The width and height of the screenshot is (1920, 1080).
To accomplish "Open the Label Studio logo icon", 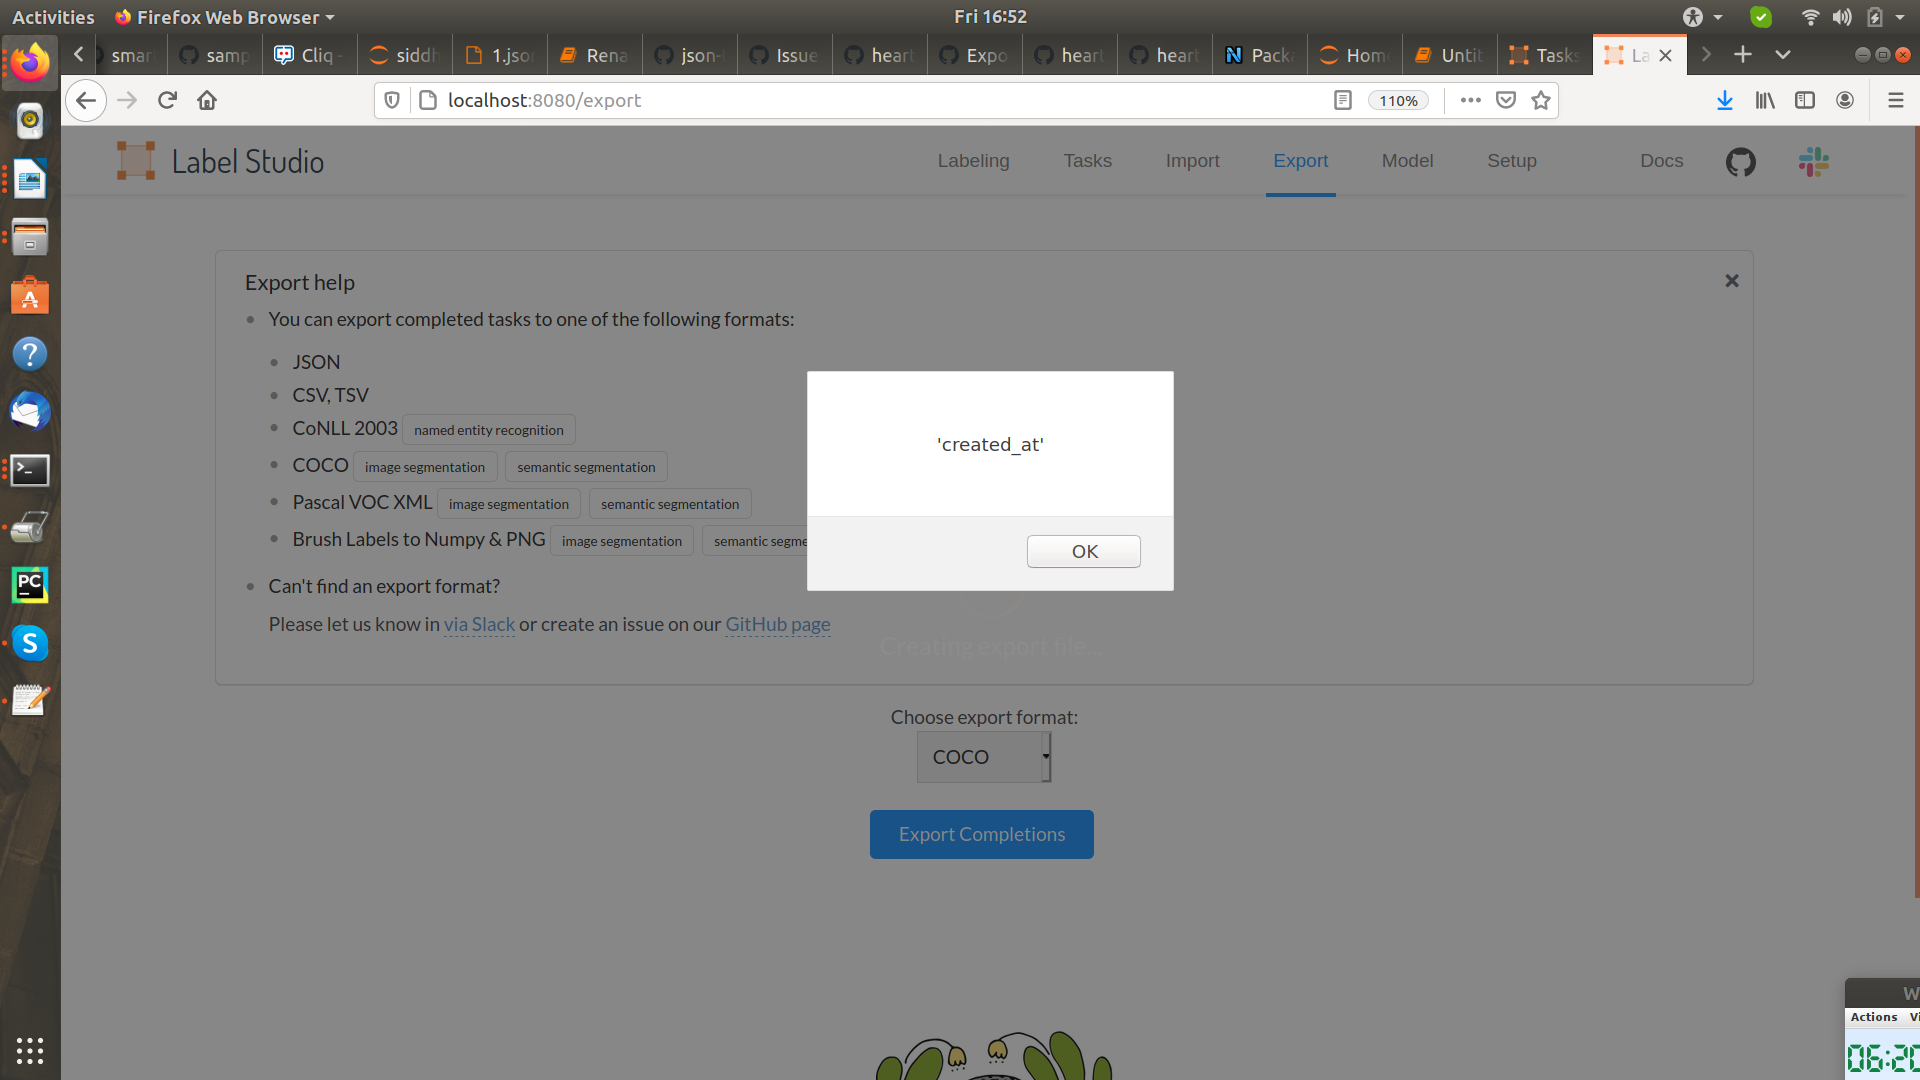I will click(x=136, y=160).
